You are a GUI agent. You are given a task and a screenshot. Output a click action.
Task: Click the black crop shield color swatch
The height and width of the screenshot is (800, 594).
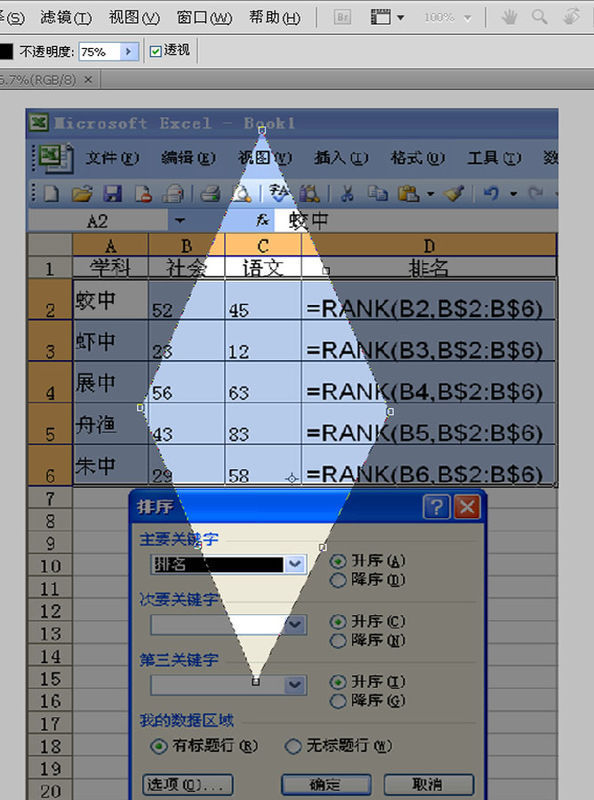[x=5, y=52]
